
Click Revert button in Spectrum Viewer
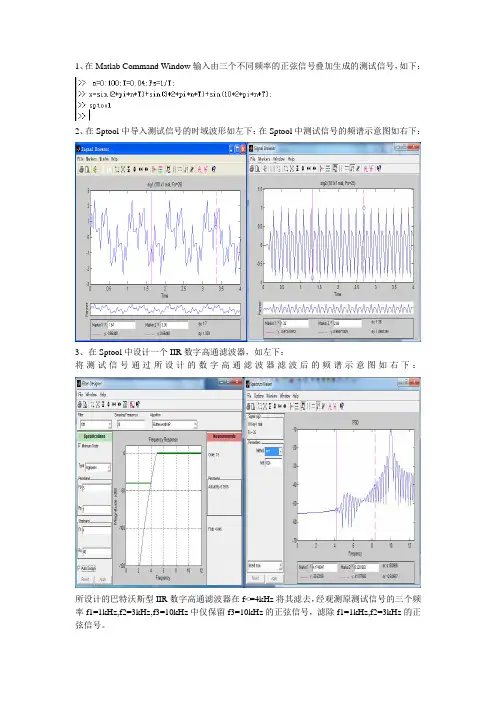pos(255,578)
